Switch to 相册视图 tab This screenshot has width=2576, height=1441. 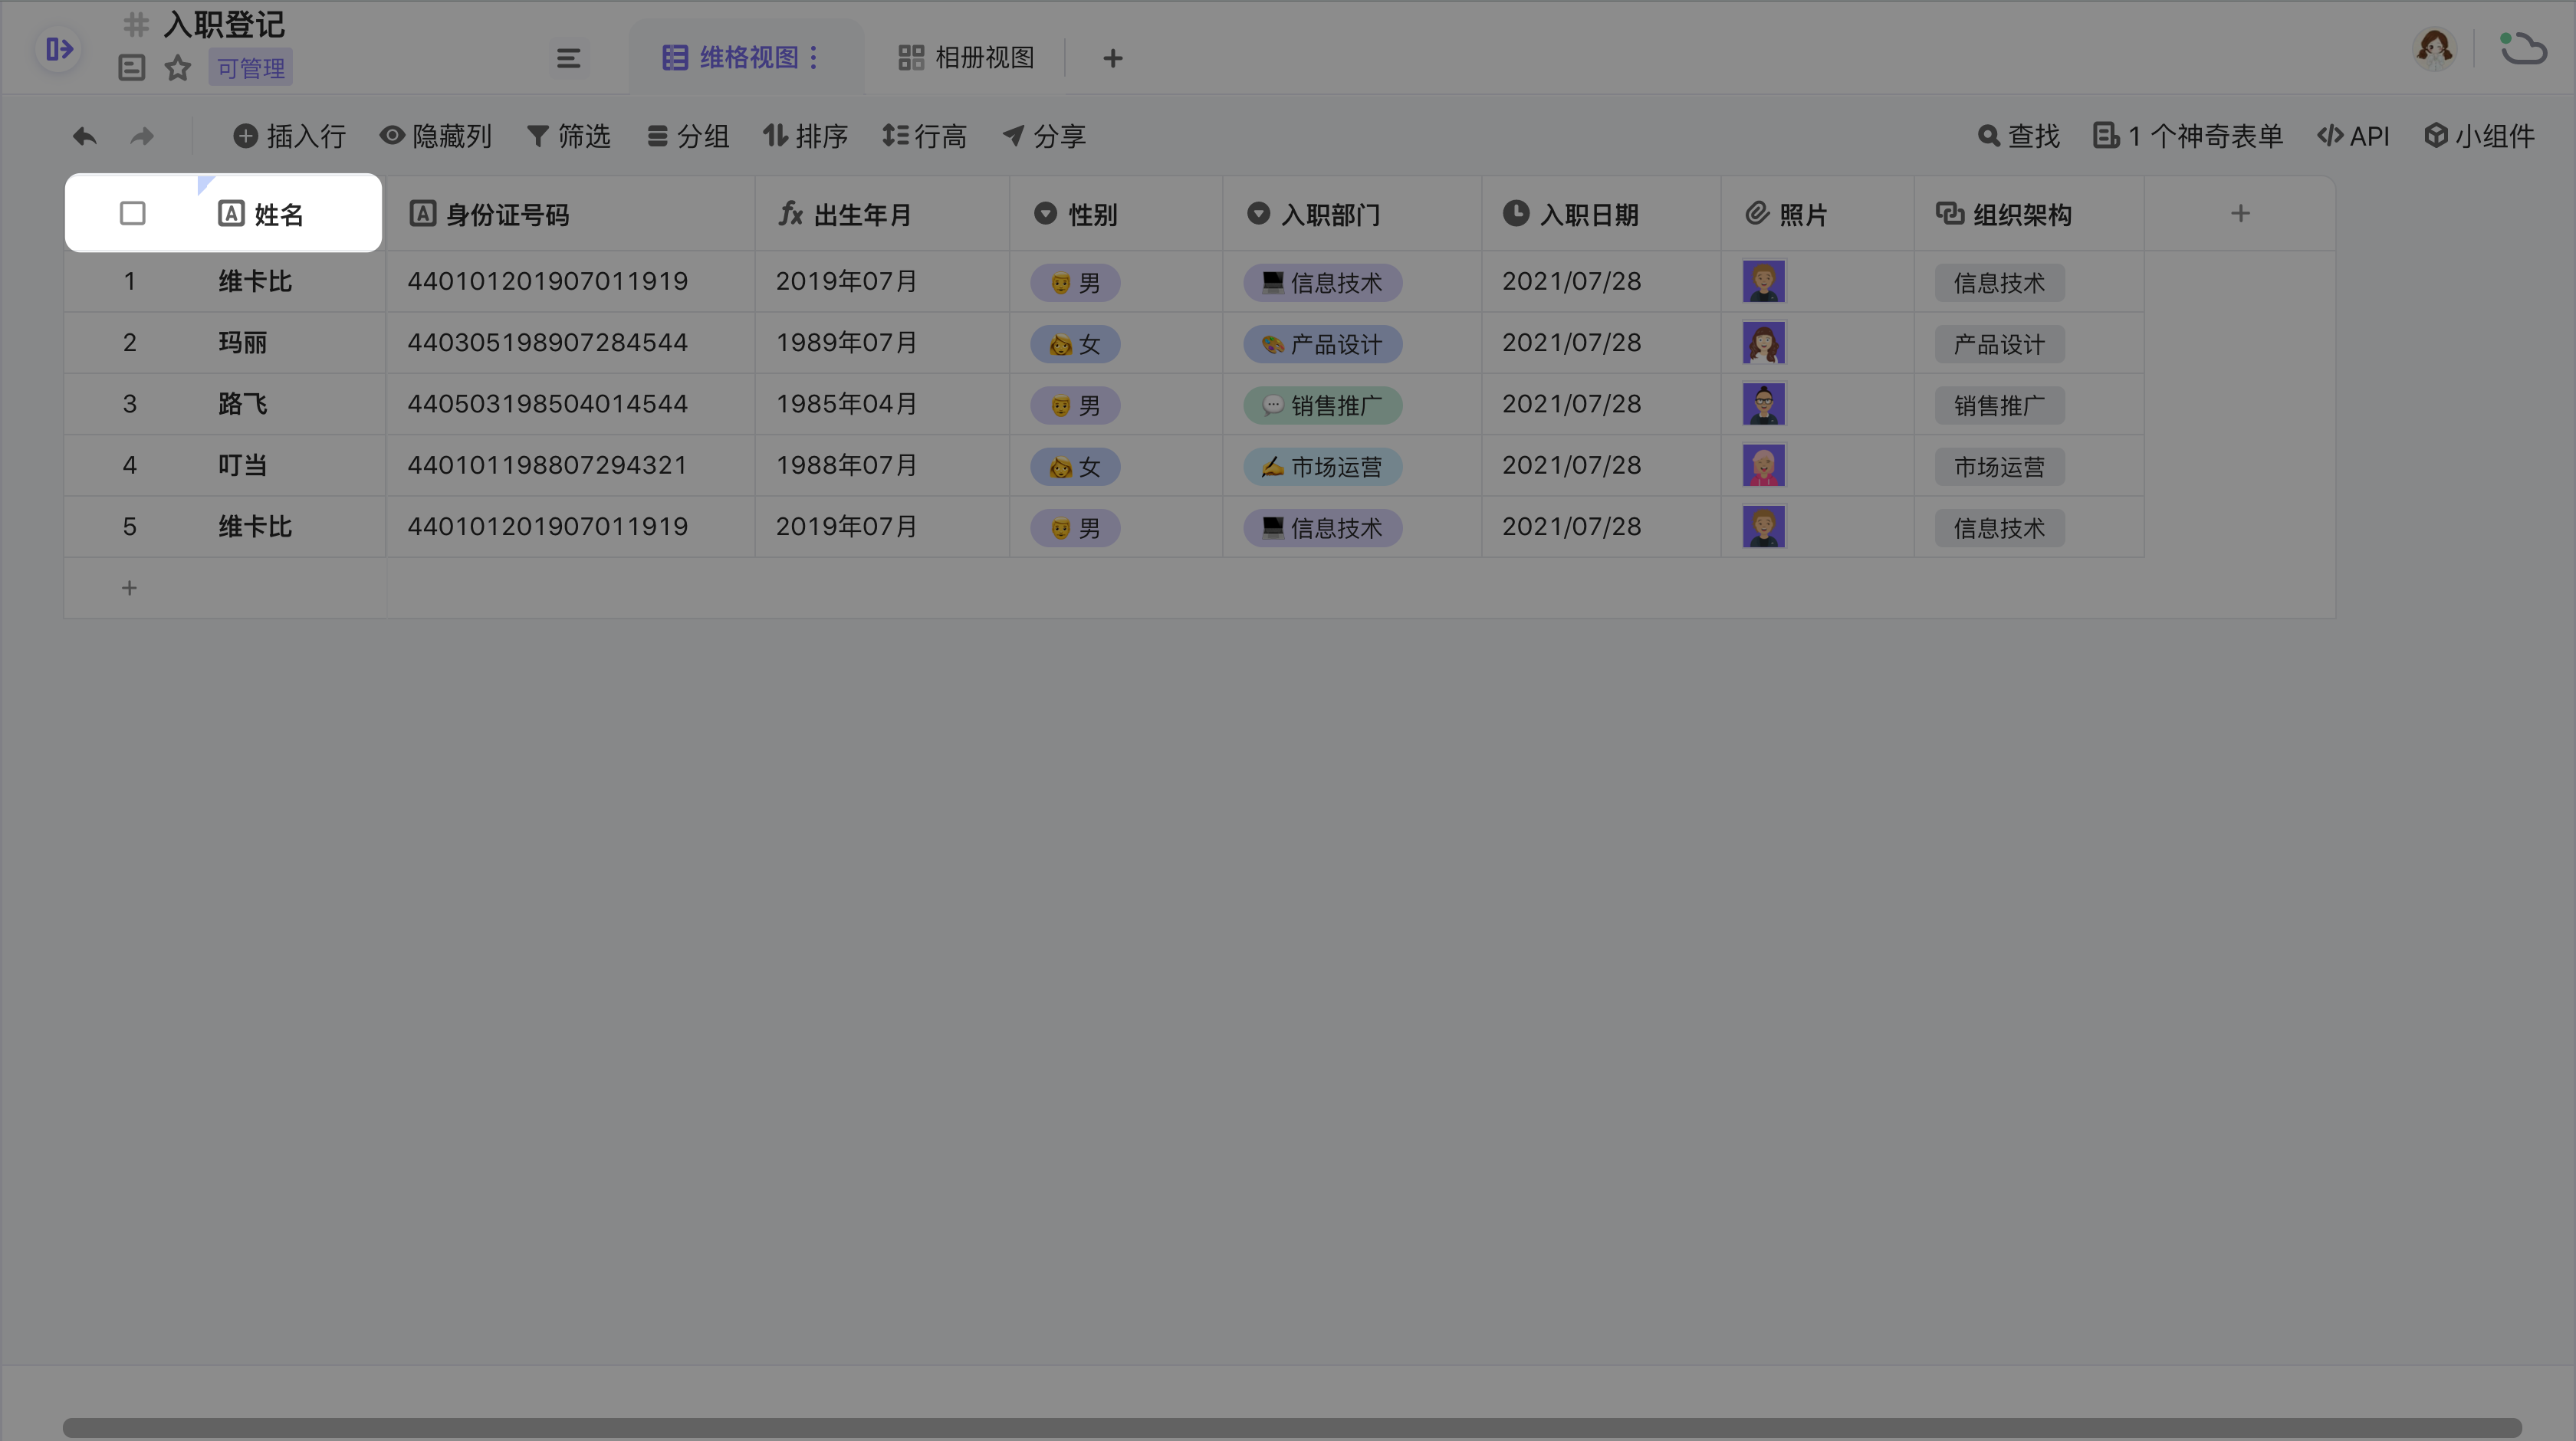966,57
